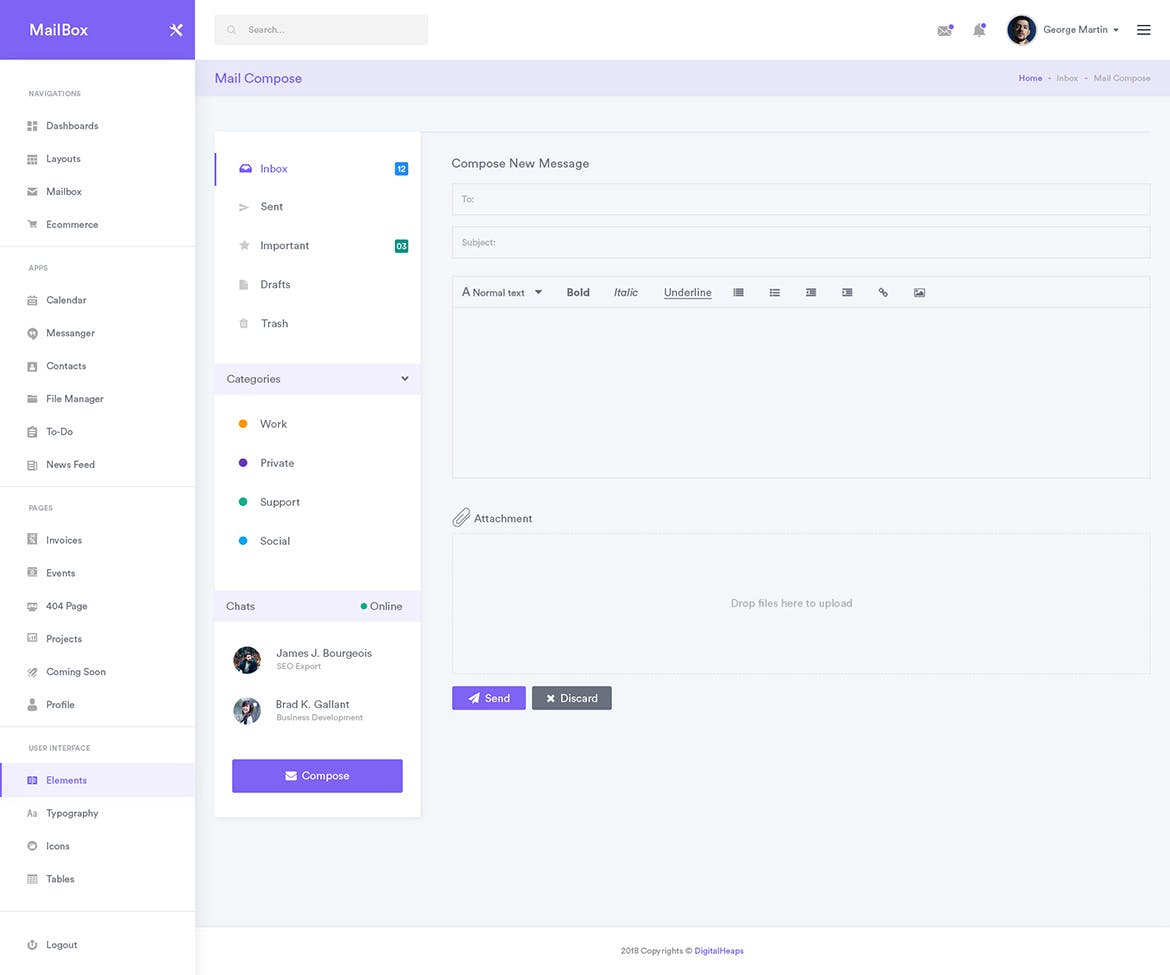Viewport: 1170px width, 975px height.
Task: Toggle Underline formatting in the compose toolbar
Action: [687, 292]
